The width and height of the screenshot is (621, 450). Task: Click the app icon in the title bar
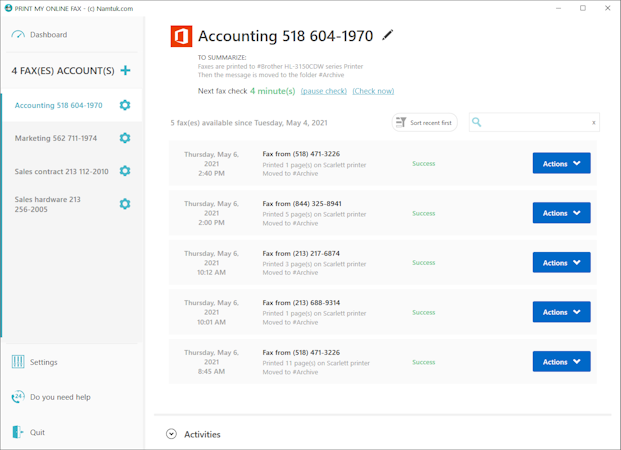[x=8, y=8]
